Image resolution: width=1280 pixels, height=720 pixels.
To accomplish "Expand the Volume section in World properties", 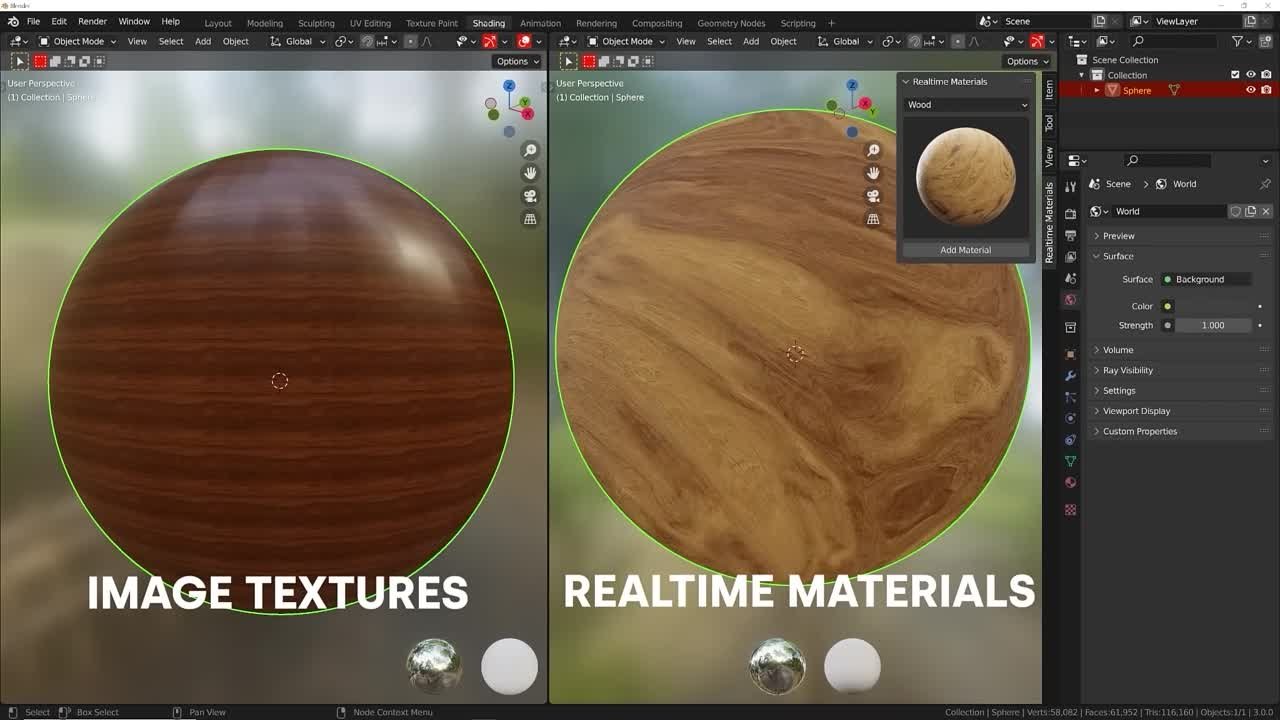I will click(1117, 349).
